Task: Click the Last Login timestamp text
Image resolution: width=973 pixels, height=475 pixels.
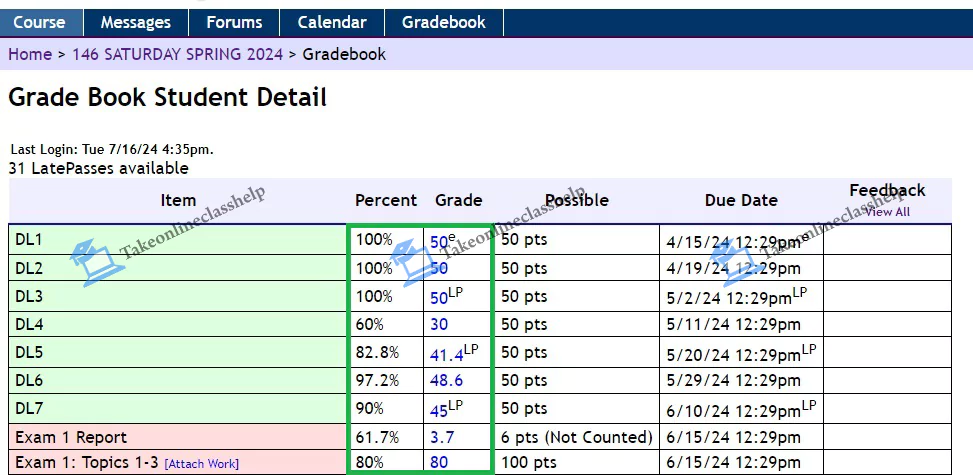Action: (x=112, y=150)
